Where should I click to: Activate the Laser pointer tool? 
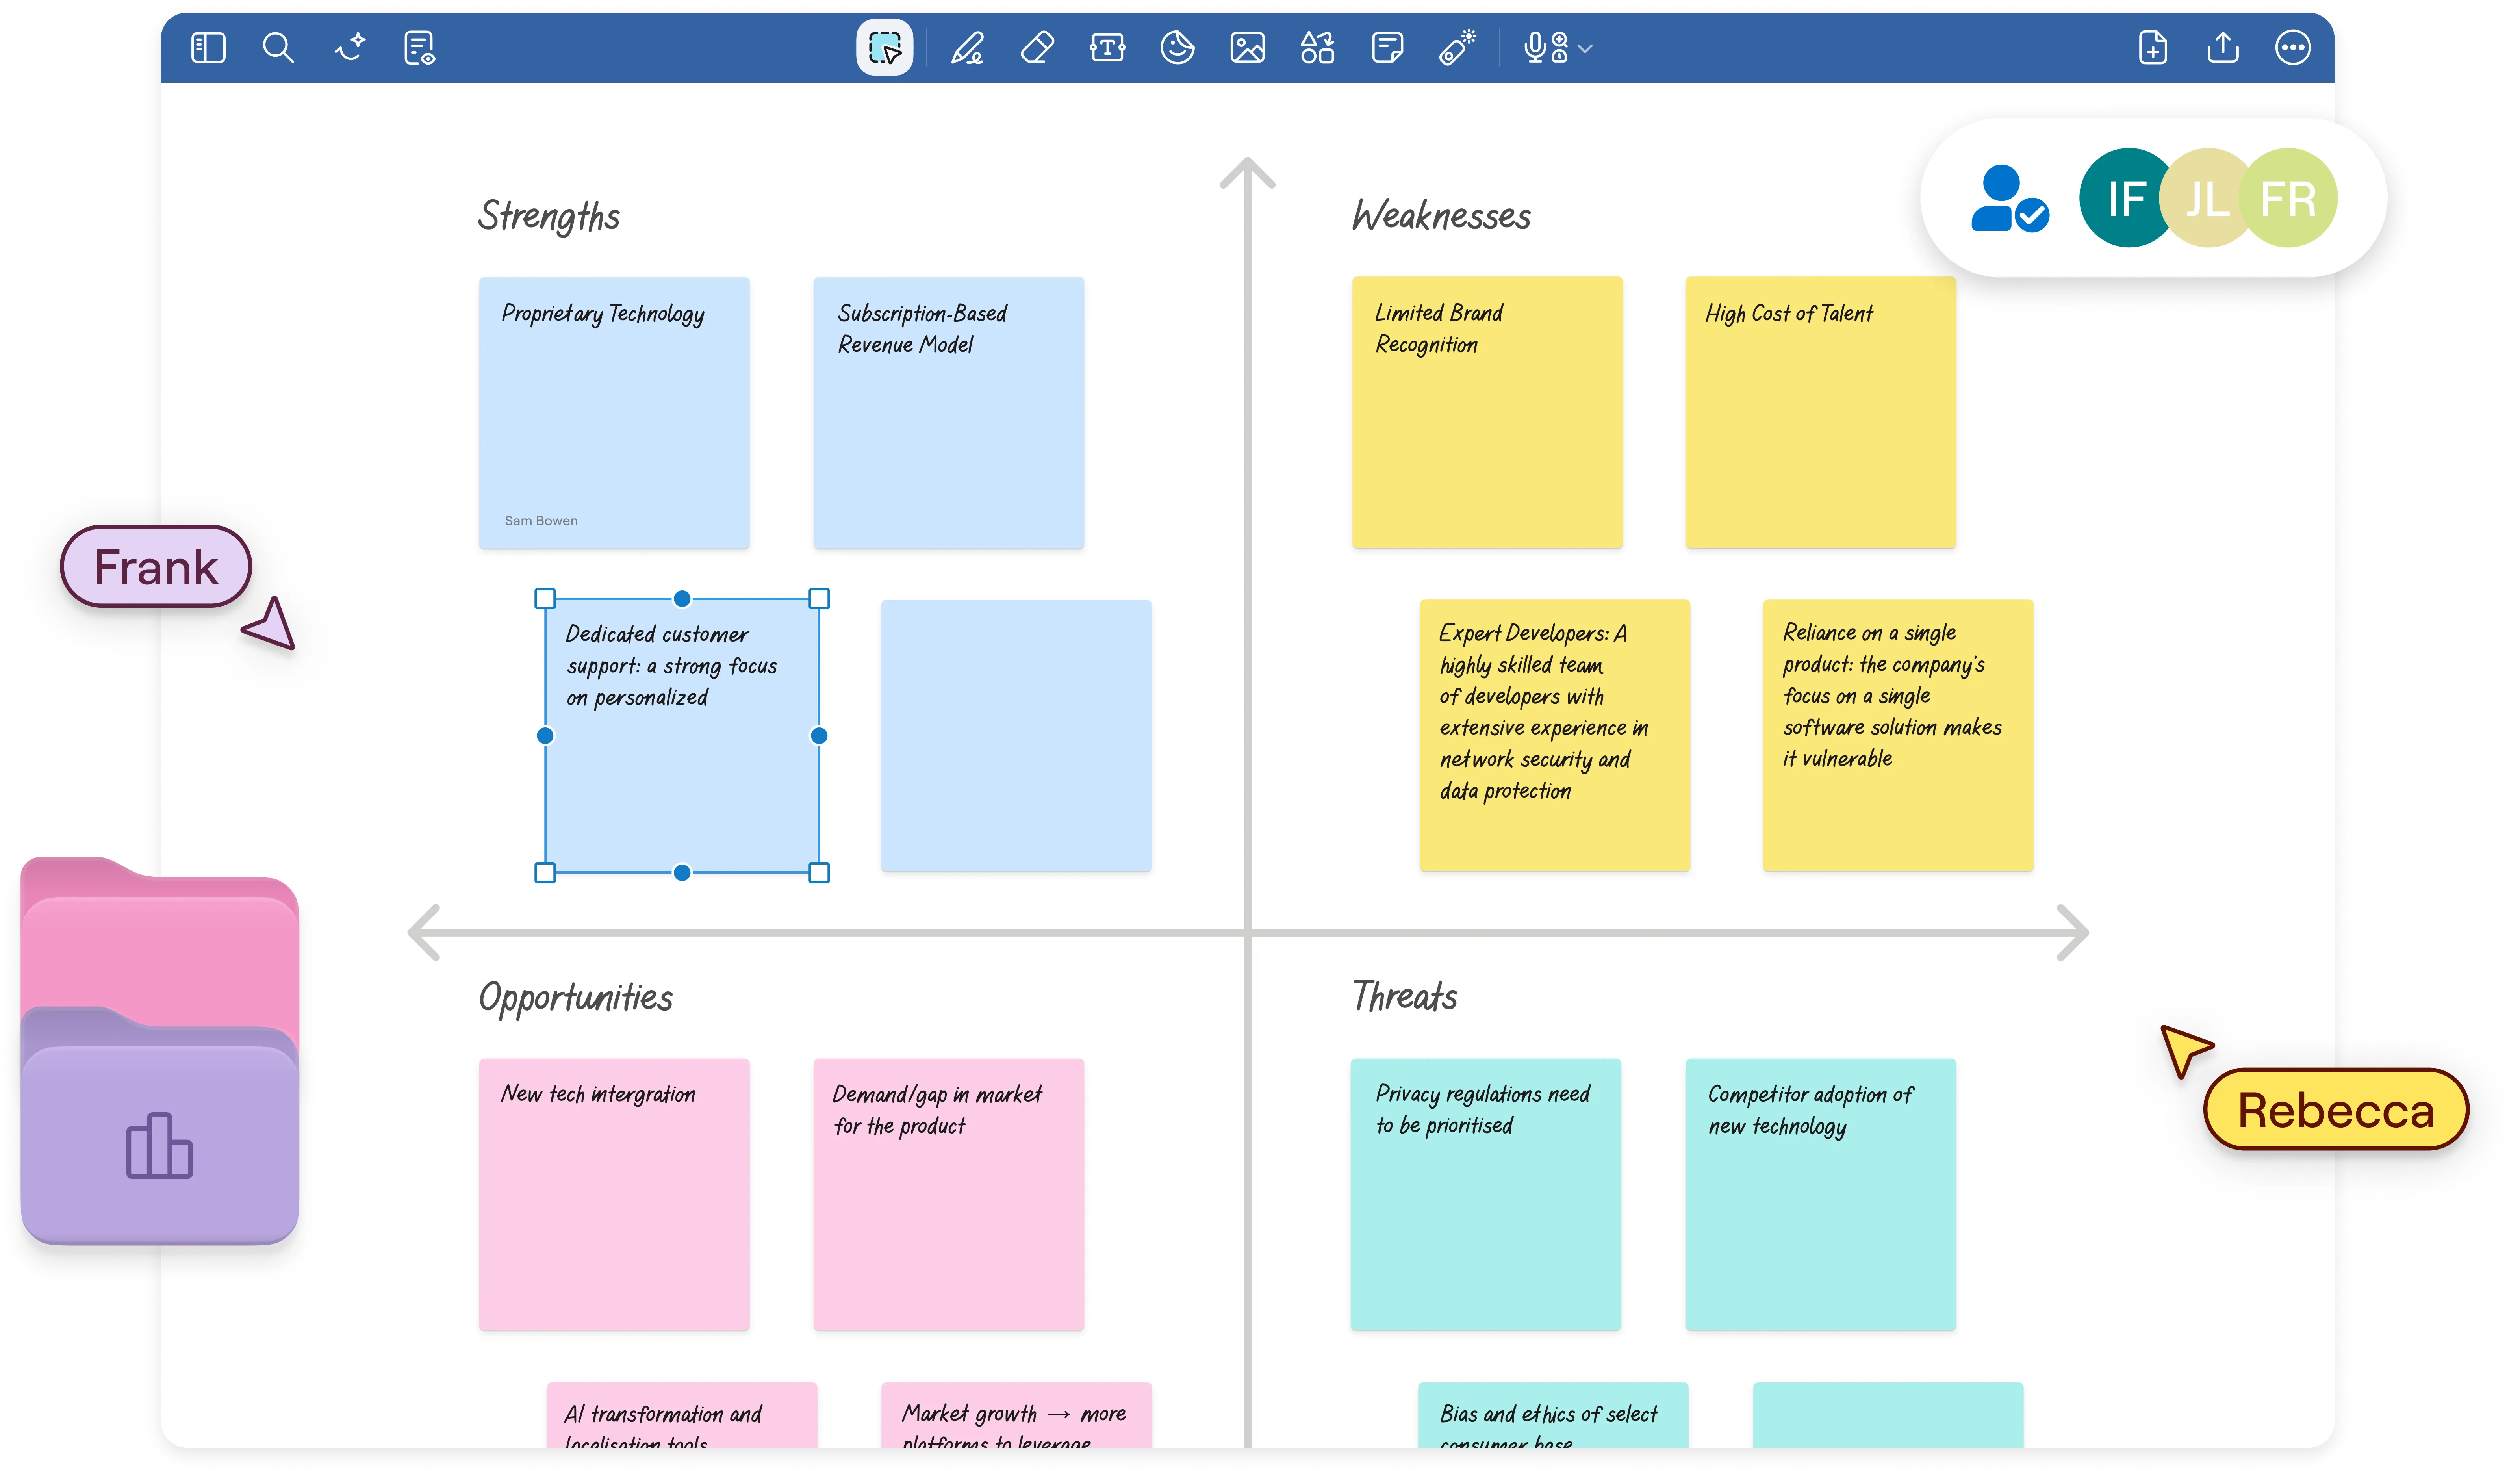click(x=1457, y=47)
